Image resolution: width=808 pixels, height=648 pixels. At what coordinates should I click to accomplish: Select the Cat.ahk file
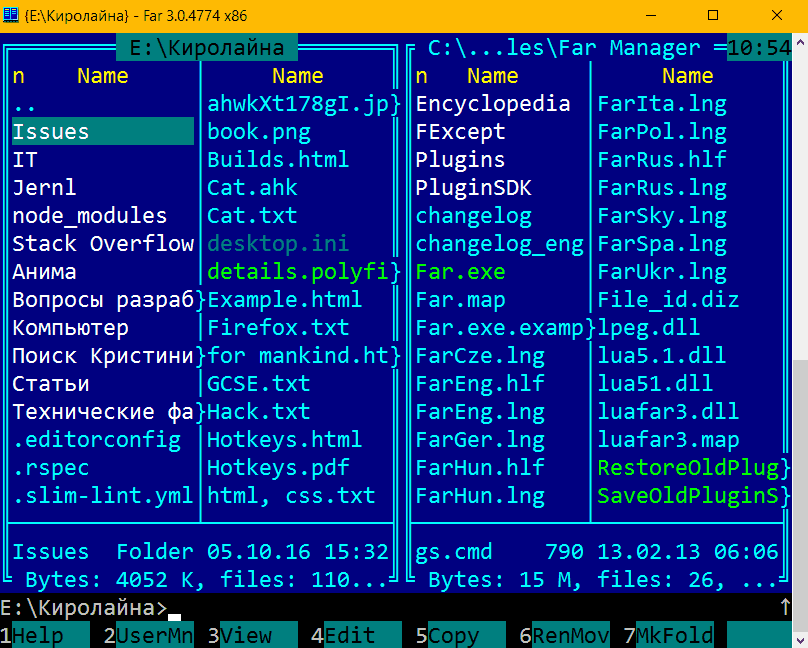click(252, 187)
